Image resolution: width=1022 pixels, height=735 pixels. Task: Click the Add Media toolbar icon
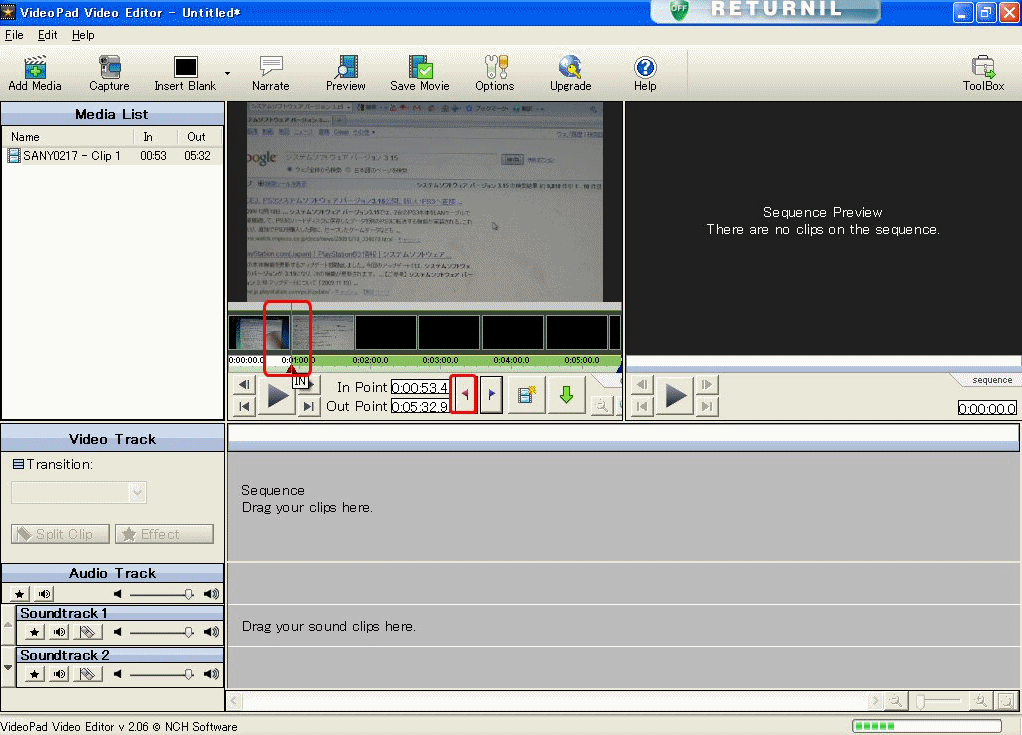click(x=35, y=72)
